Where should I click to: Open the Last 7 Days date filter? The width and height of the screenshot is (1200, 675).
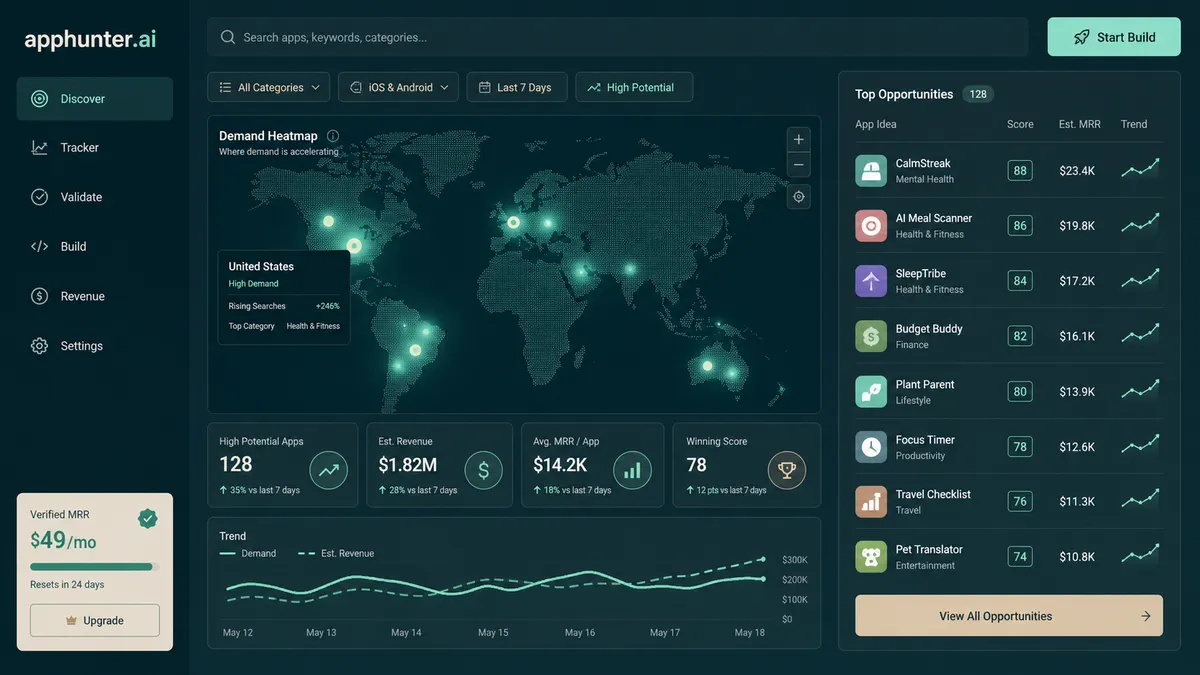click(517, 87)
